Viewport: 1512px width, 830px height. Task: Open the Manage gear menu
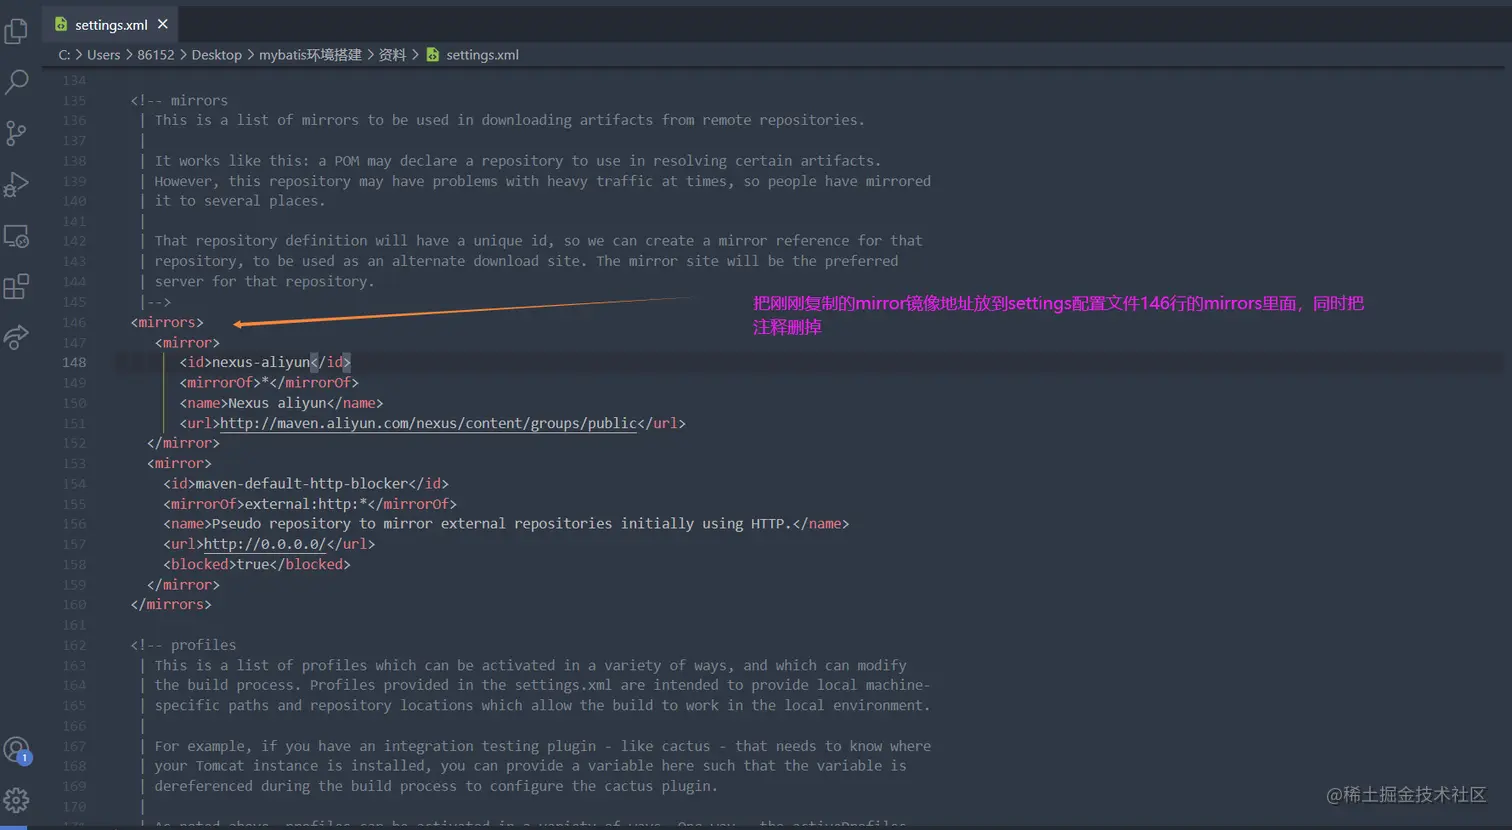[x=16, y=800]
